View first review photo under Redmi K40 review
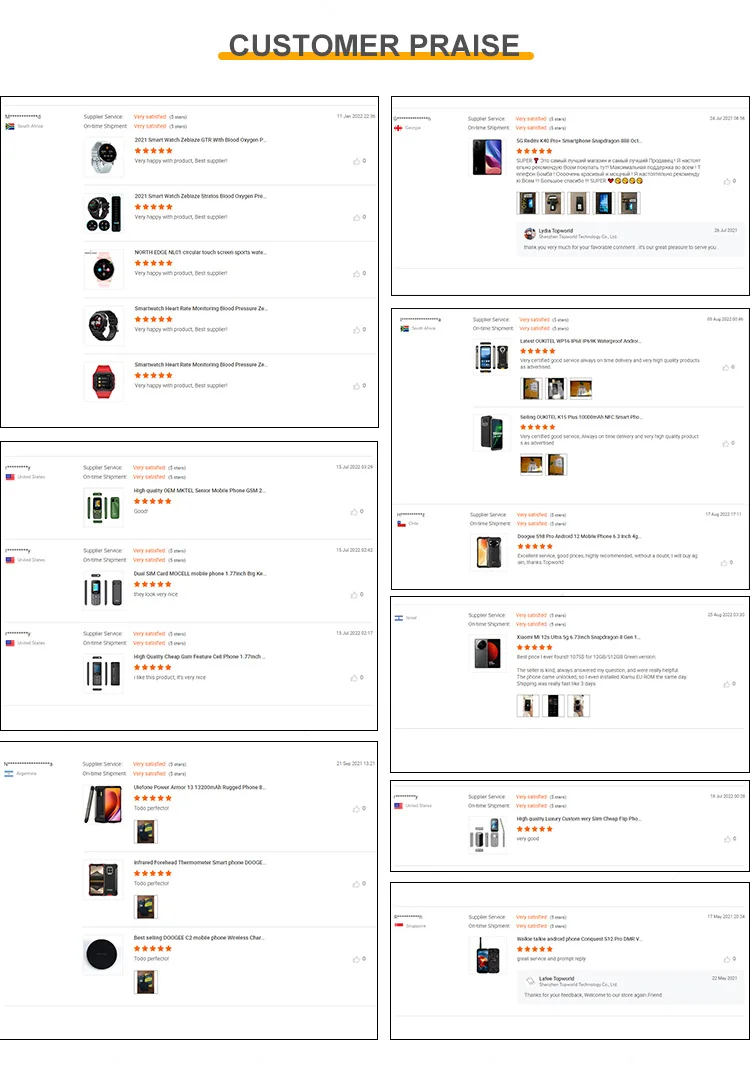Image resolution: width=750 pixels, height=1066 pixels. click(527, 203)
